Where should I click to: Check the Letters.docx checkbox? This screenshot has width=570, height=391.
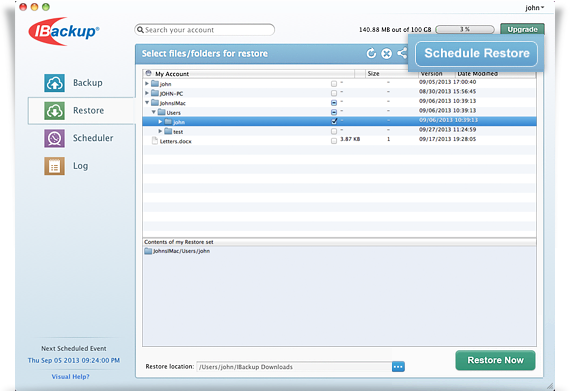334,141
